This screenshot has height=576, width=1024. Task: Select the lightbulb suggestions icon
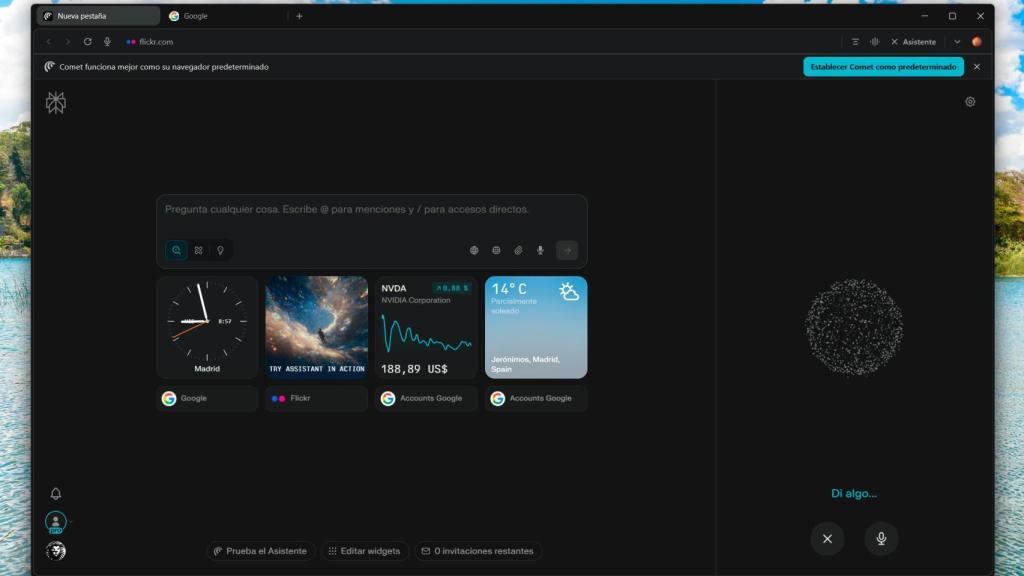(220, 250)
